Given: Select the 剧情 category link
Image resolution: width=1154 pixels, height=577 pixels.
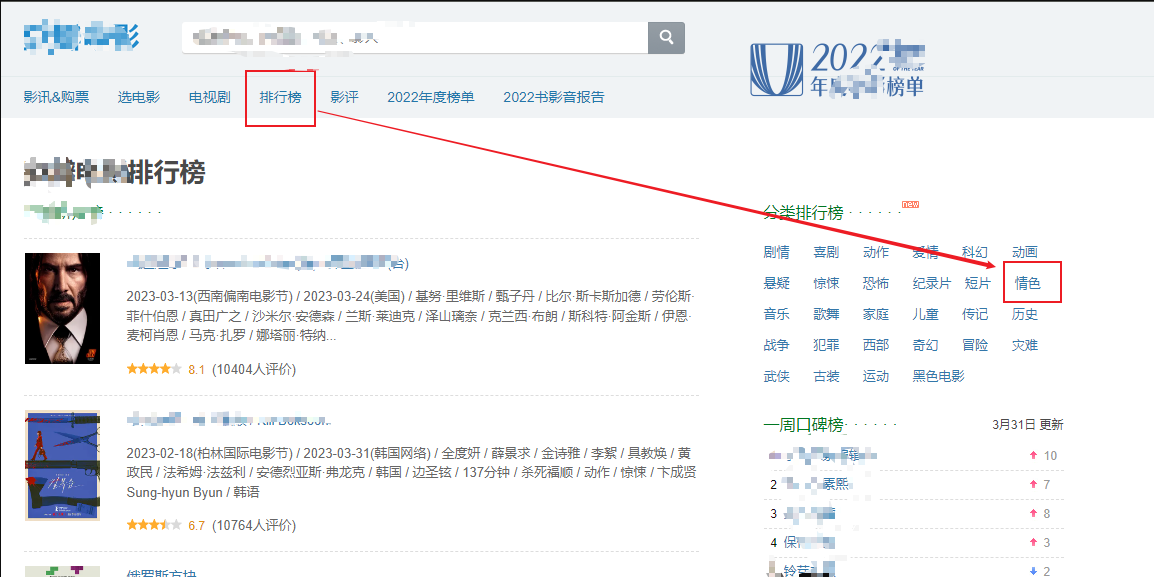Looking at the screenshot, I should point(776,252).
